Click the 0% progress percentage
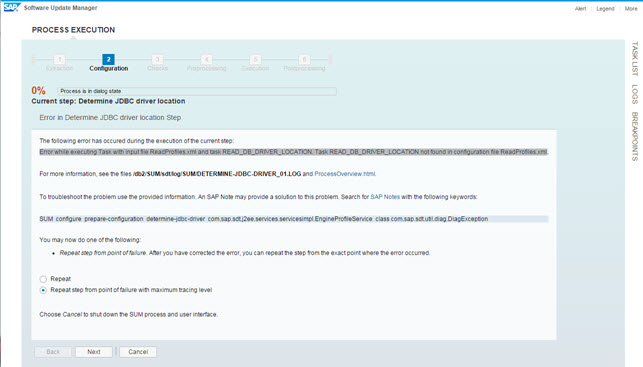 [x=39, y=91]
